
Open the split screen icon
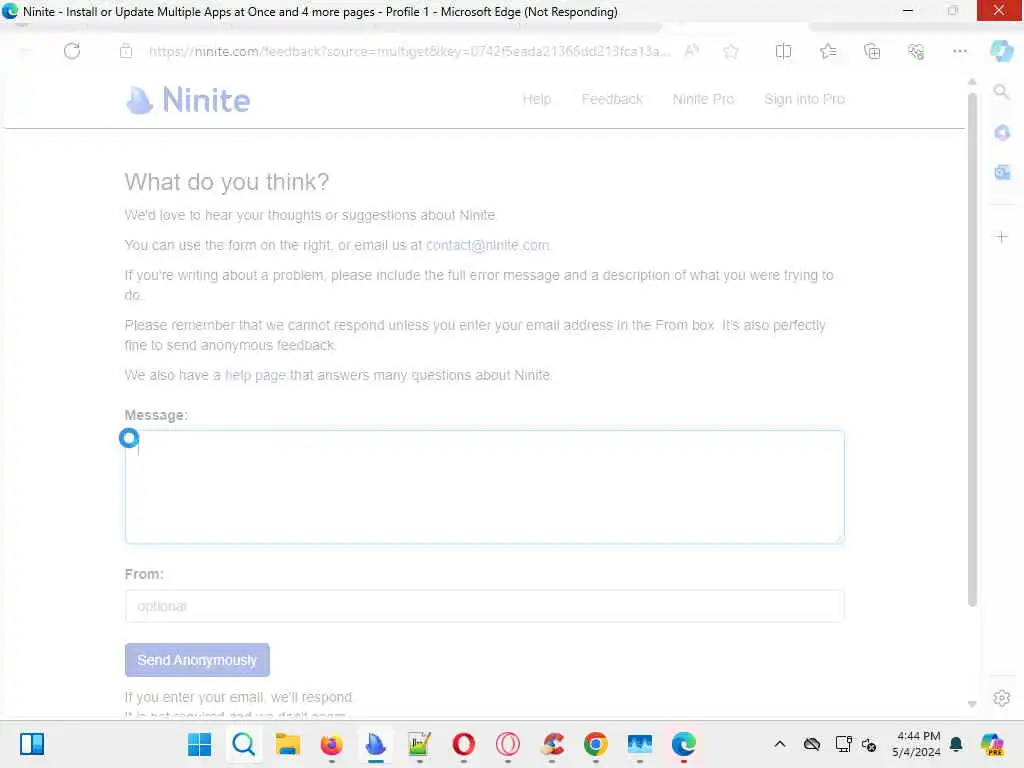[783, 51]
